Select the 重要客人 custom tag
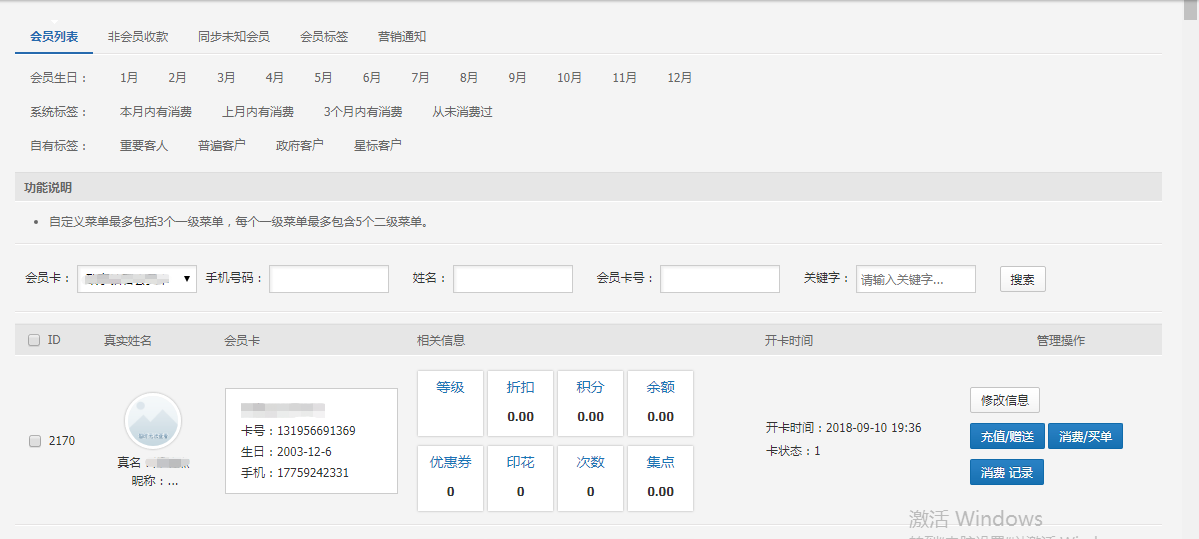1199x539 pixels. (x=144, y=145)
